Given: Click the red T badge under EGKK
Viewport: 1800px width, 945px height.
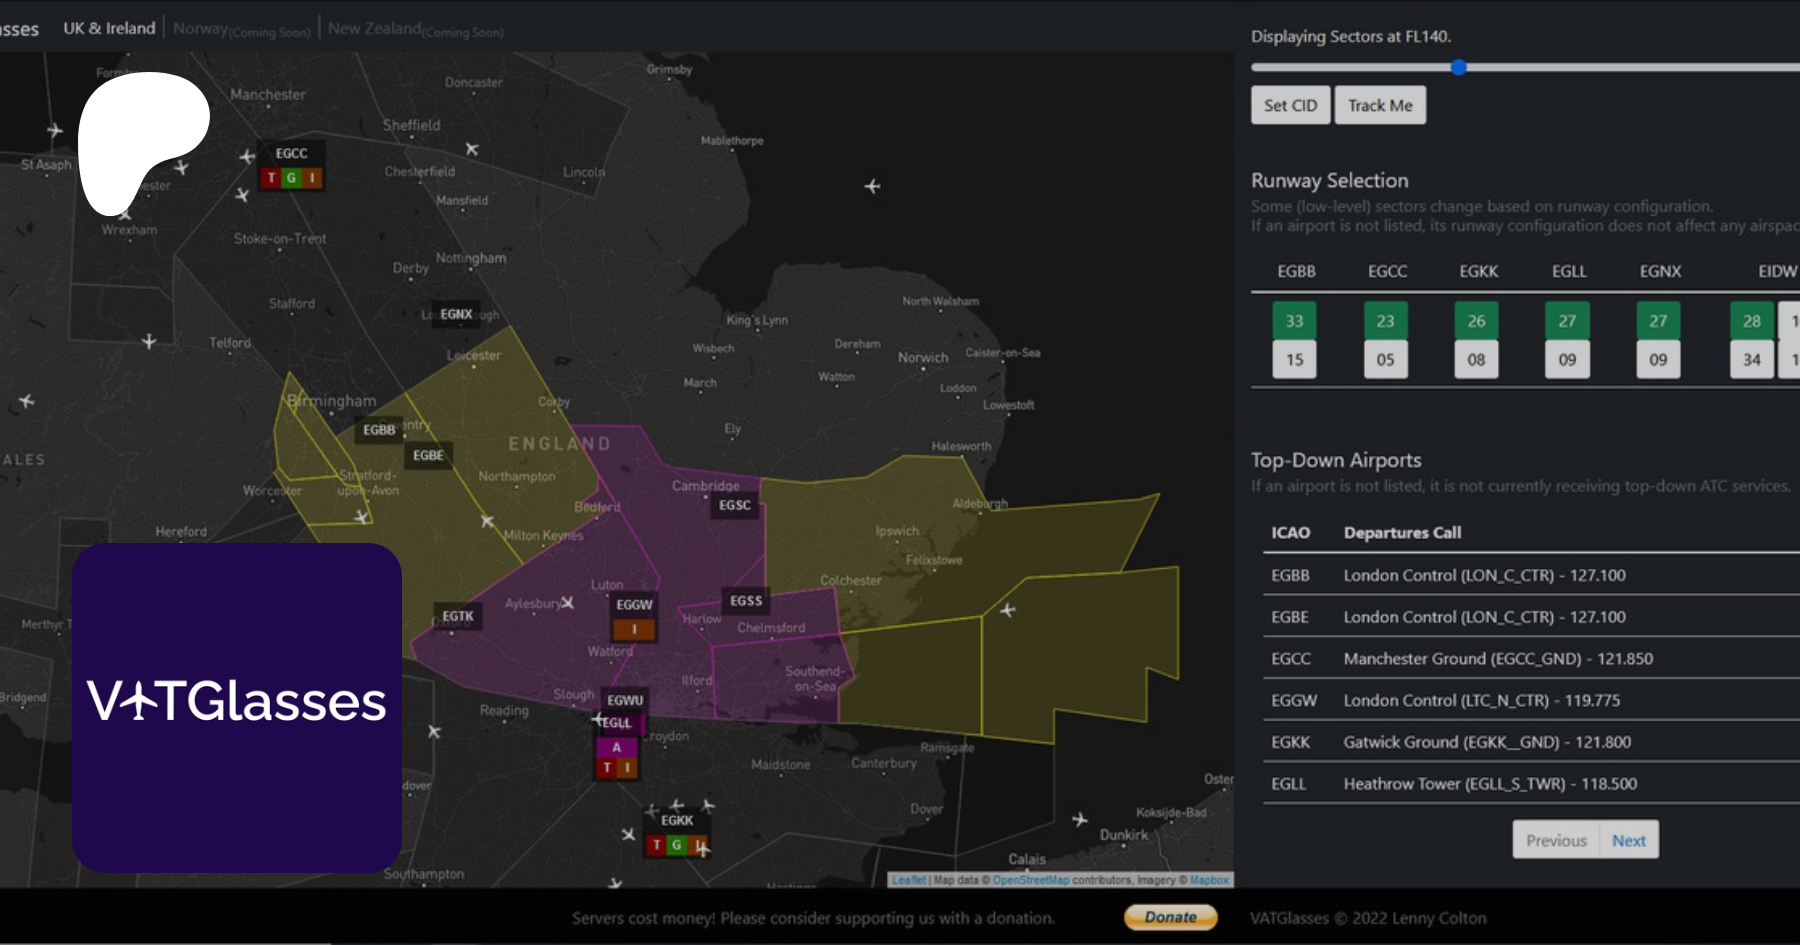Looking at the screenshot, I should [x=657, y=845].
